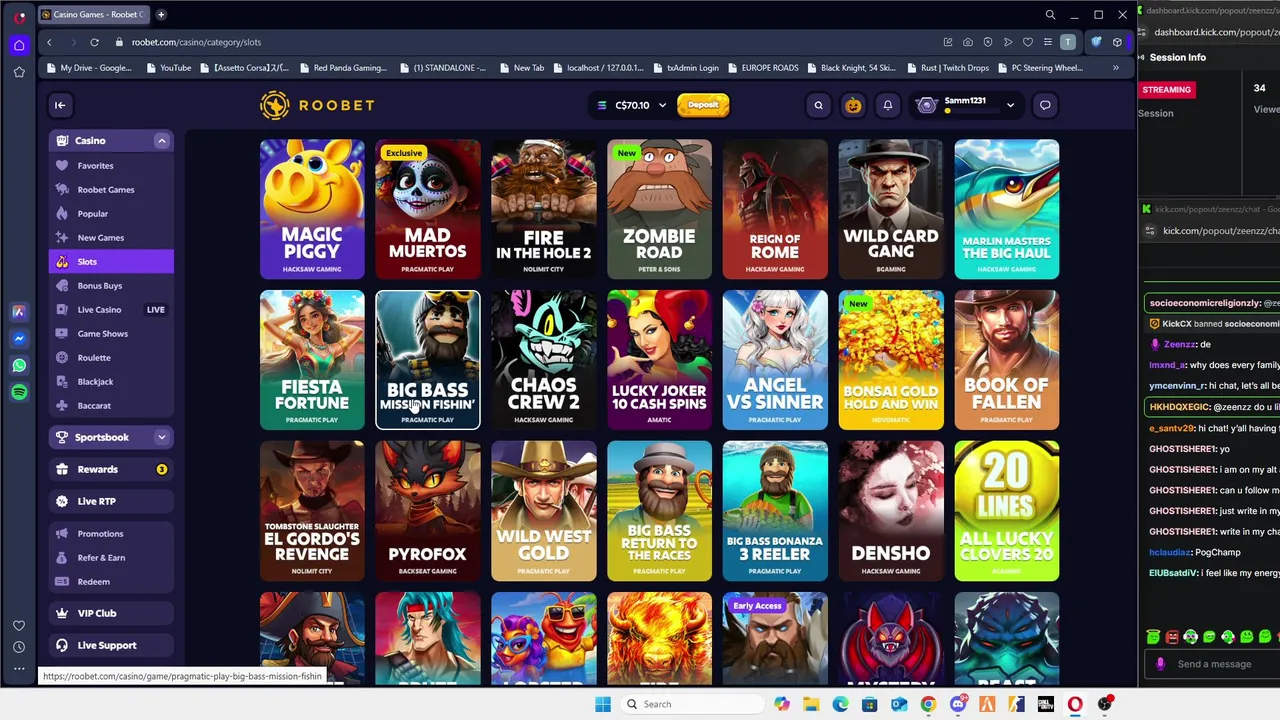Viewport: 1280px width, 720px height.
Task: Open the notifications bell
Action: point(887,105)
